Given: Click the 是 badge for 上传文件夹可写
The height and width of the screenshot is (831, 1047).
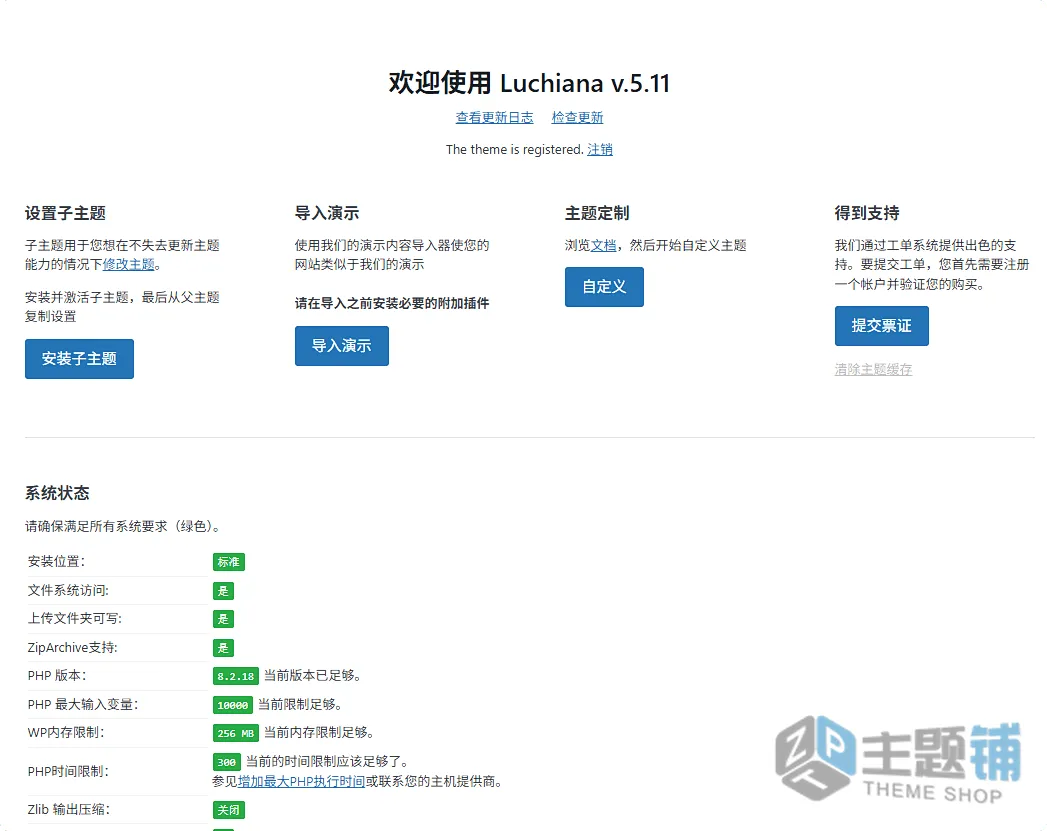Looking at the screenshot, I should [x=223, y=619].
